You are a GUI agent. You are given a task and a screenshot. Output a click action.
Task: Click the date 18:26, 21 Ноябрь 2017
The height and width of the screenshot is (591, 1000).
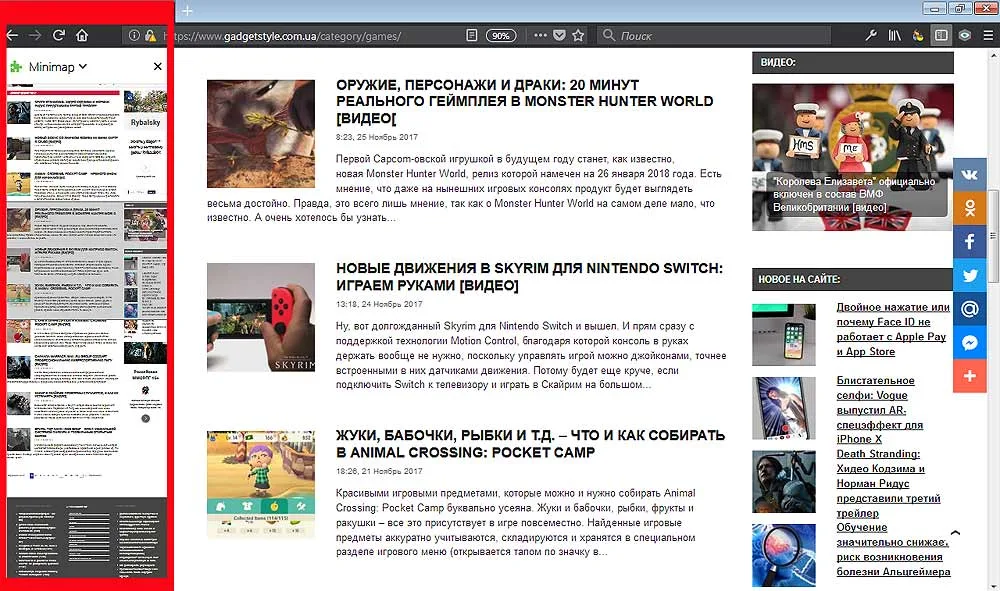[379, 471]
